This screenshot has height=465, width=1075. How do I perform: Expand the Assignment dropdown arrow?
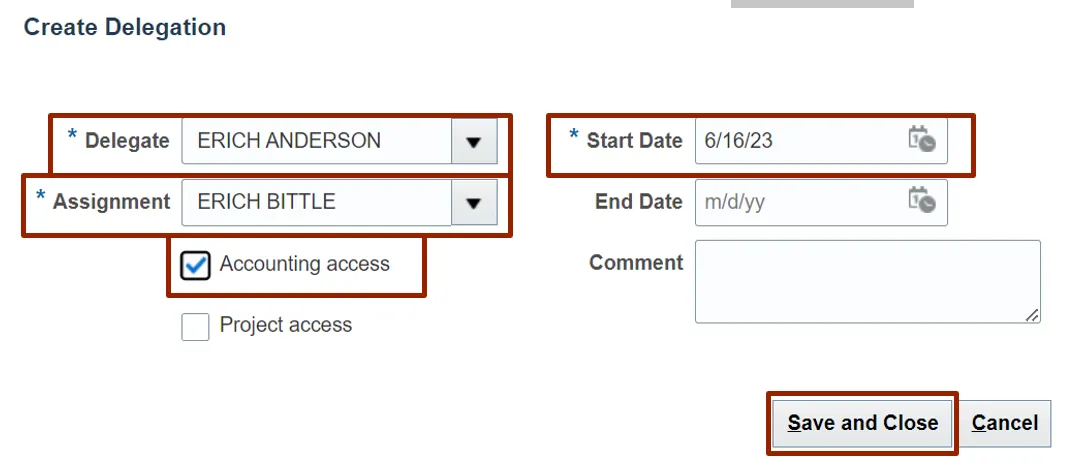(x=474, y=202)
